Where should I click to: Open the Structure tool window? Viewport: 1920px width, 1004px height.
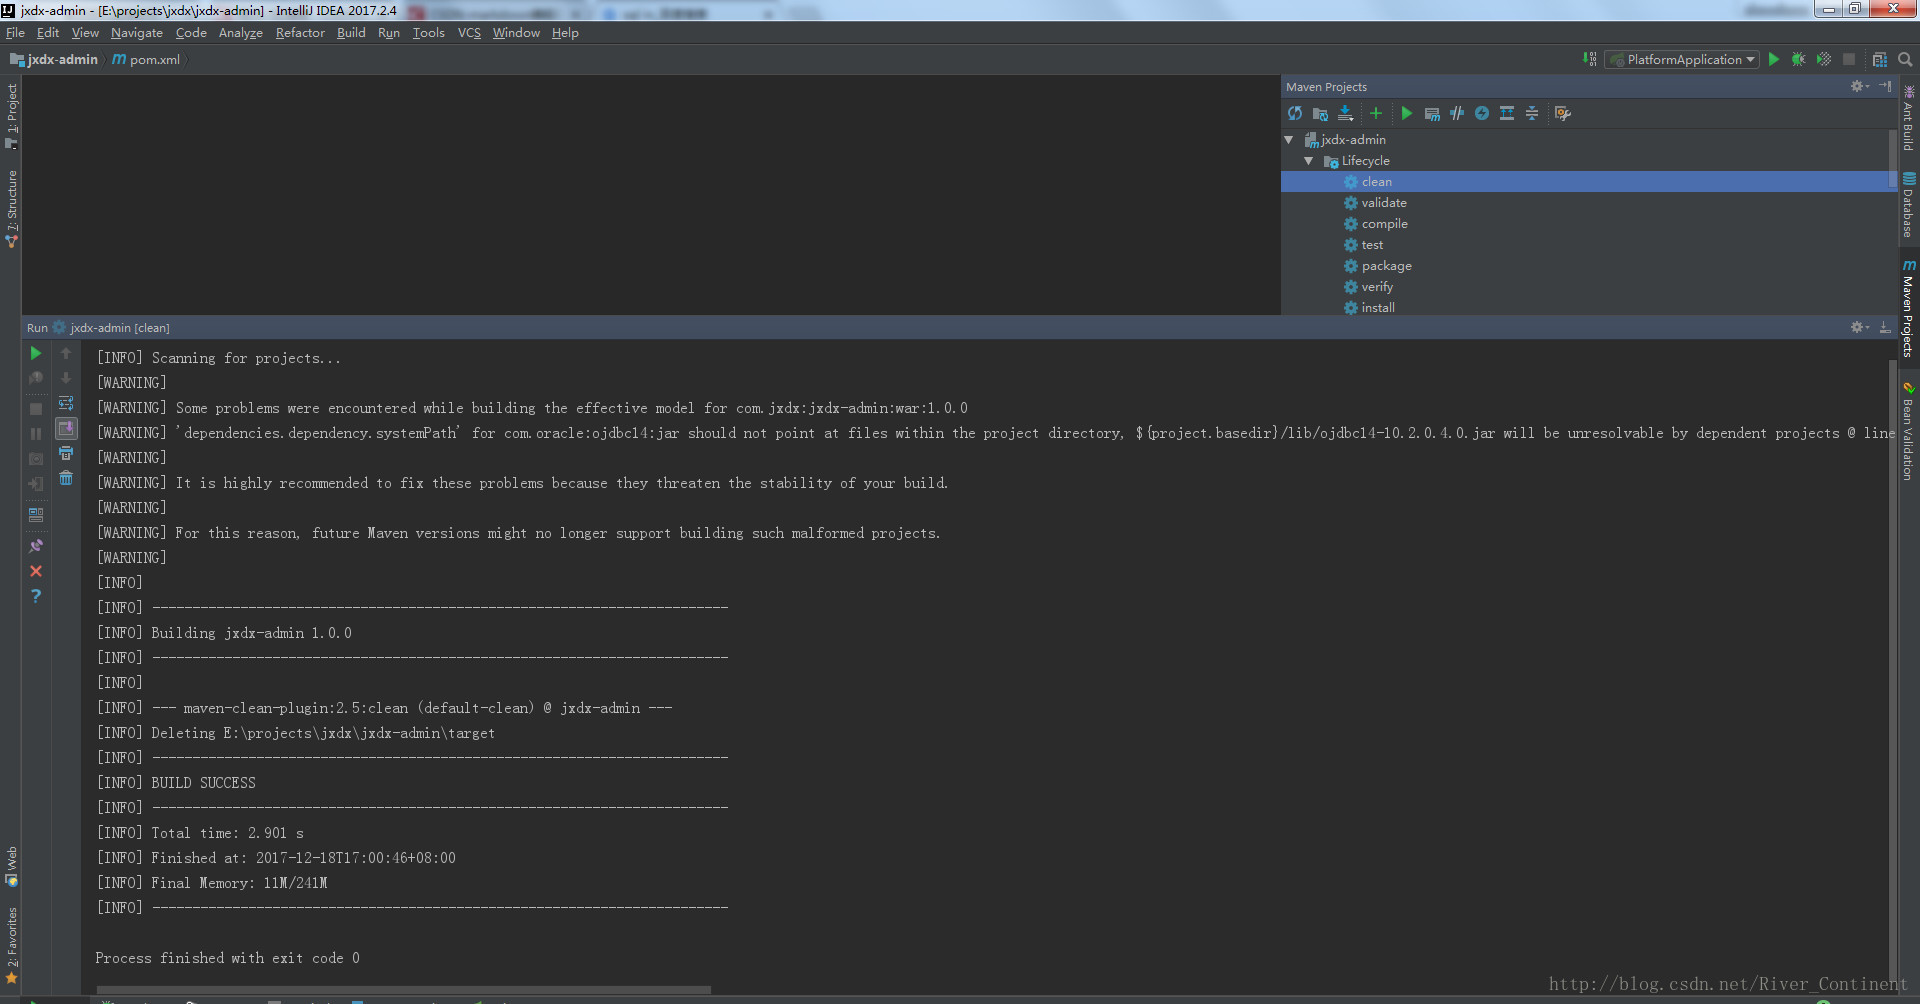coord(12,209)
